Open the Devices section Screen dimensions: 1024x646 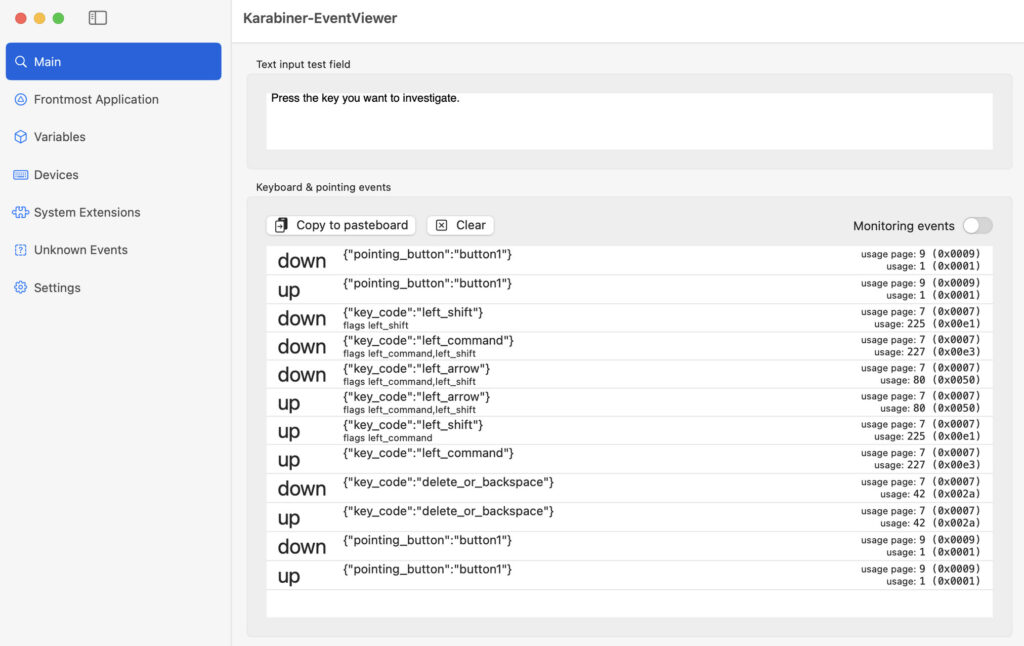(55, 174)
